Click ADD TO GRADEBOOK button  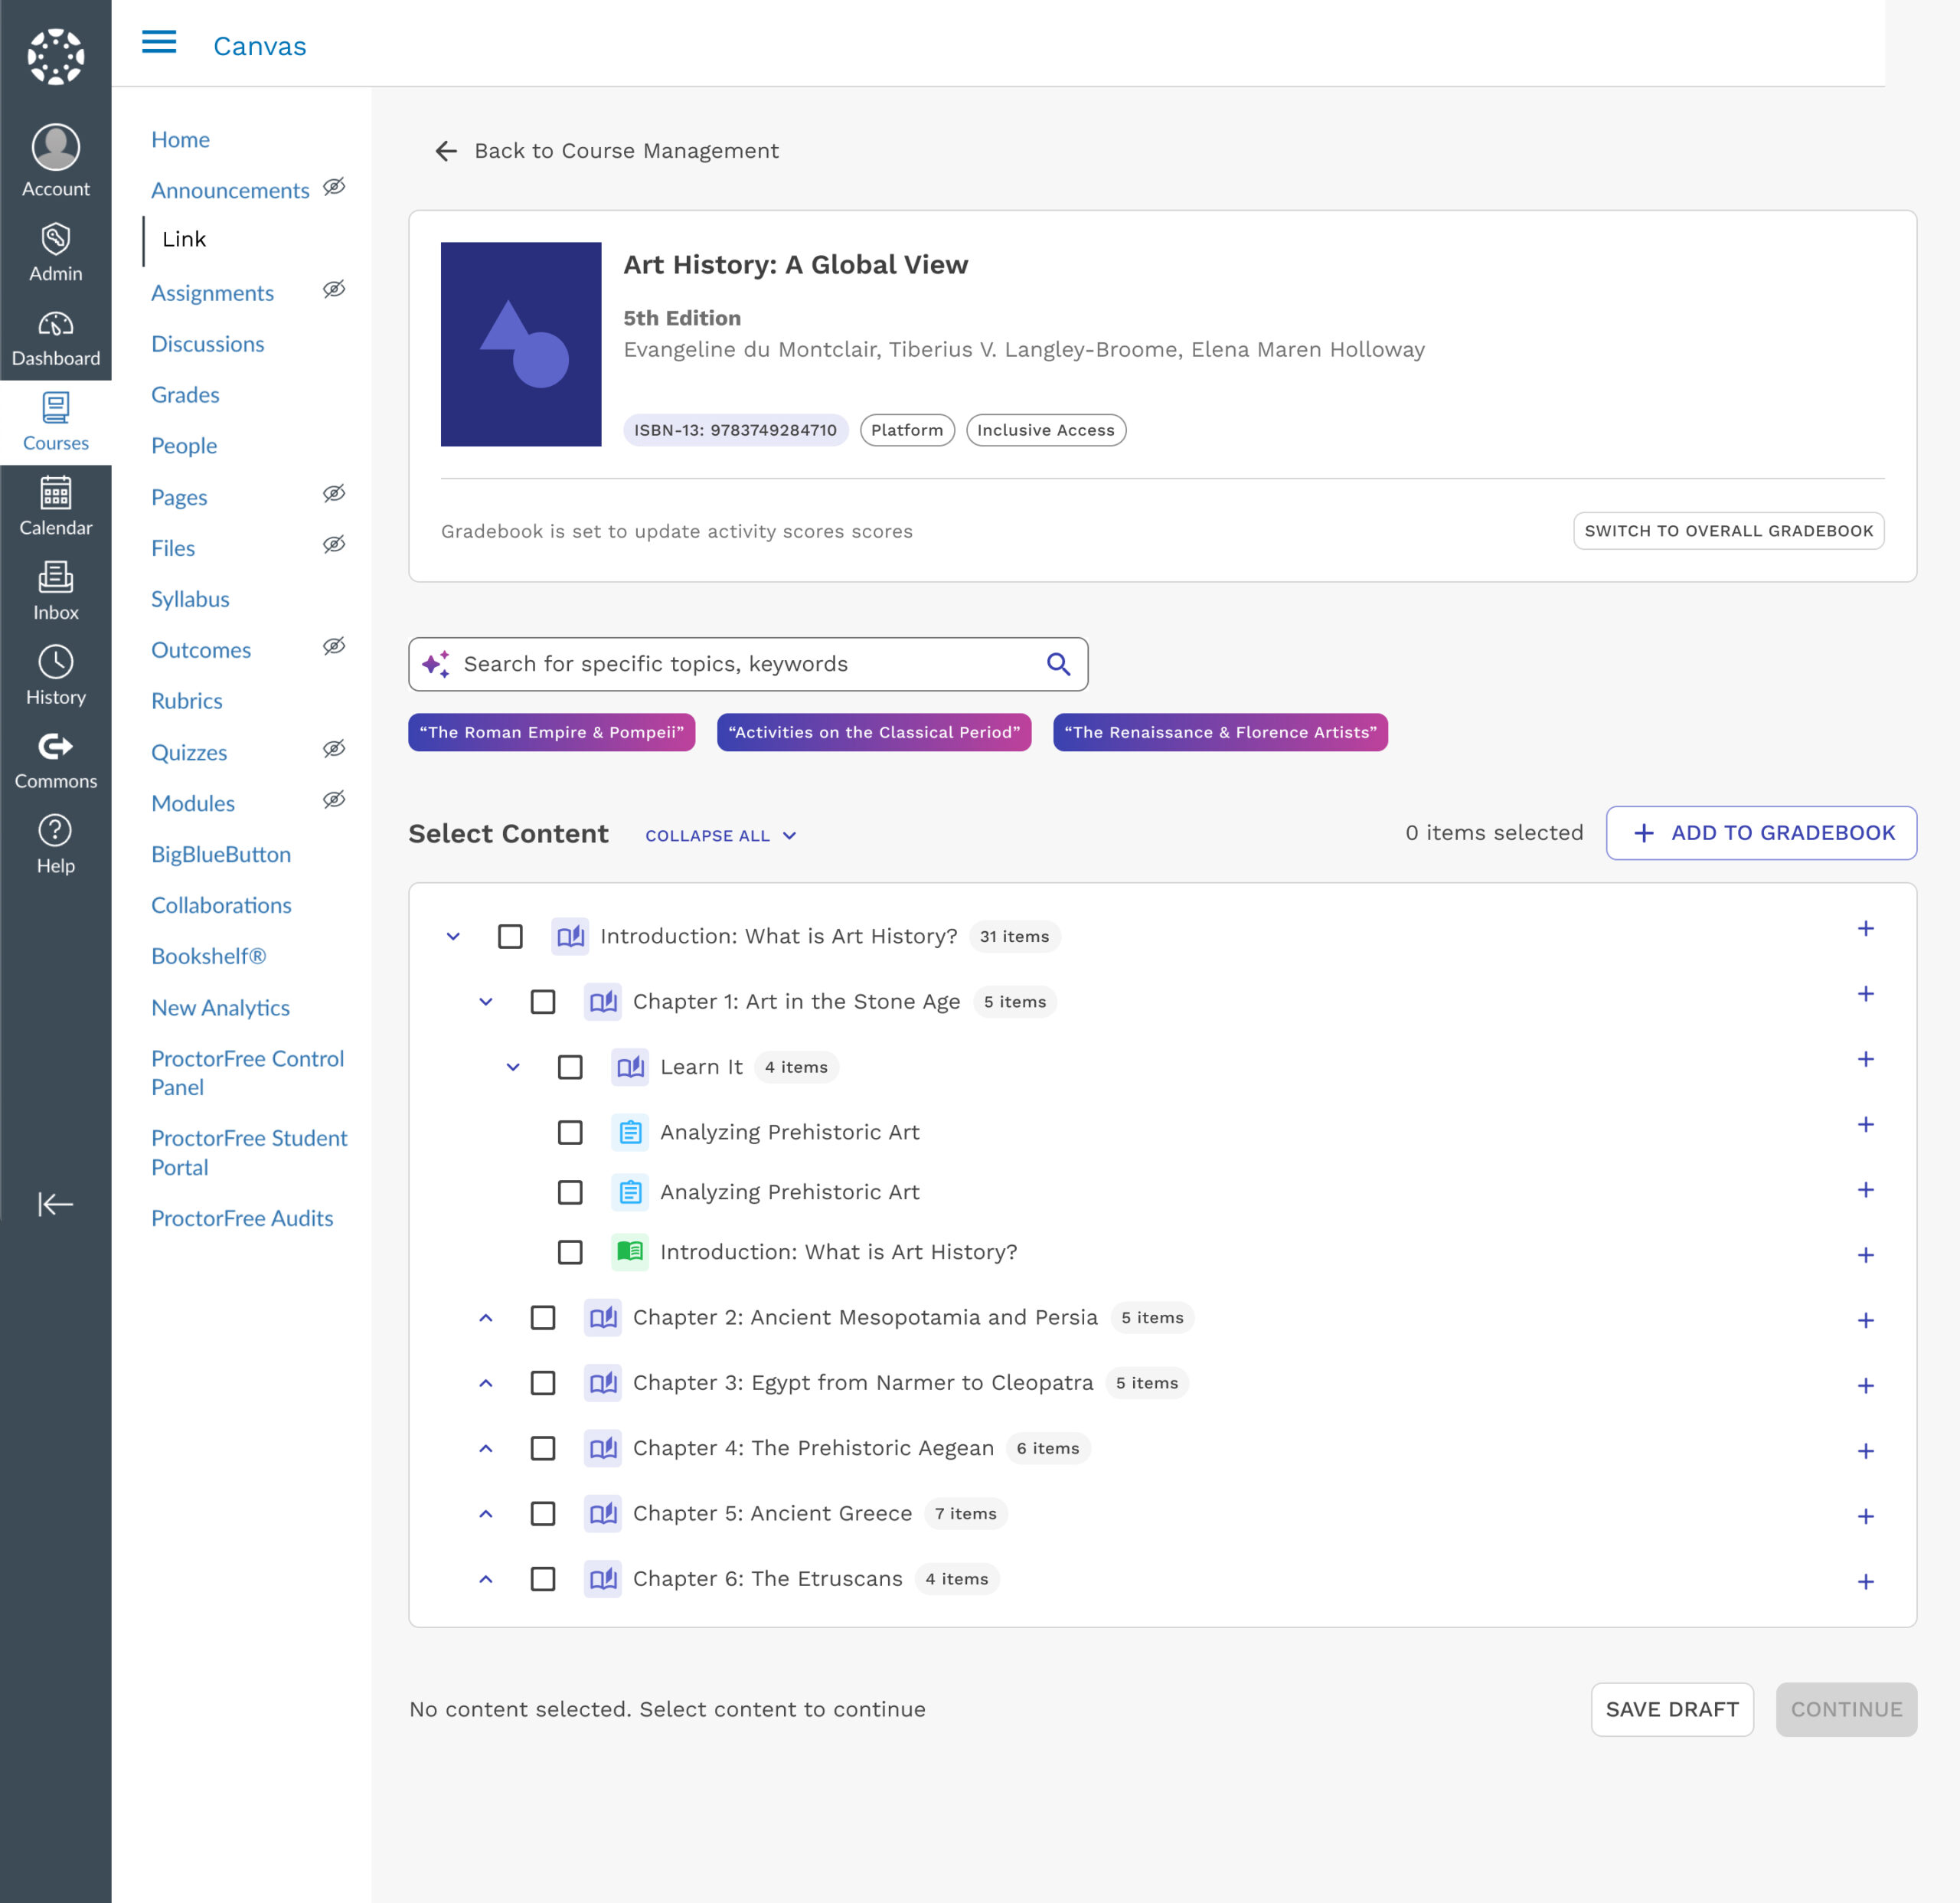pos(1761,833)
